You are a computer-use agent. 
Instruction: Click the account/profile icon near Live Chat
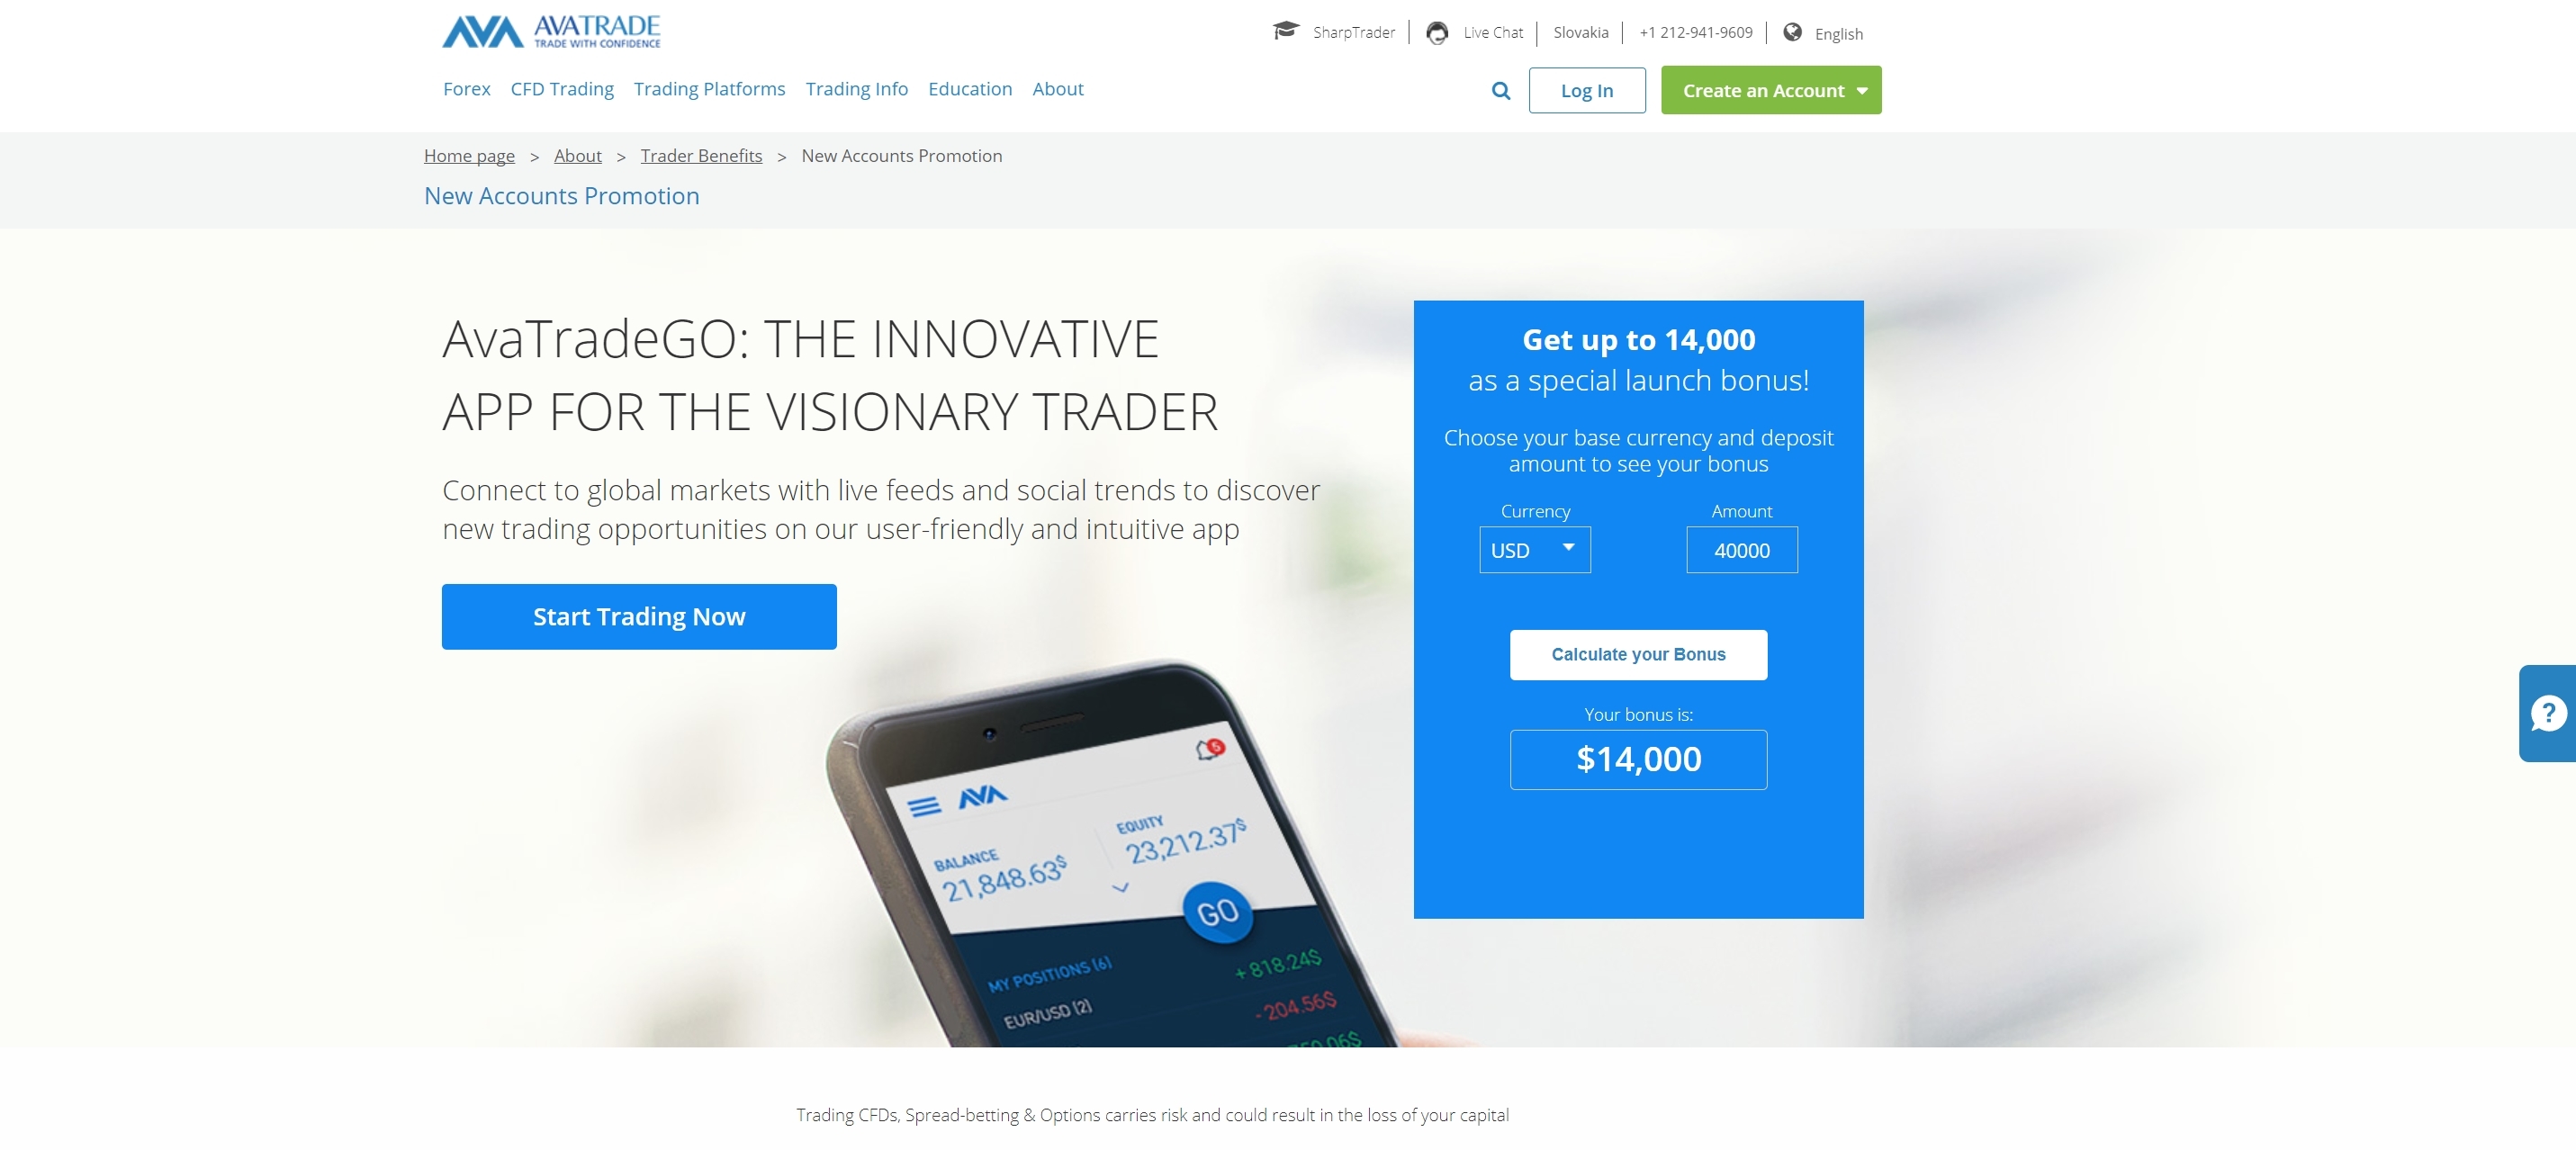pos(1436,31)
